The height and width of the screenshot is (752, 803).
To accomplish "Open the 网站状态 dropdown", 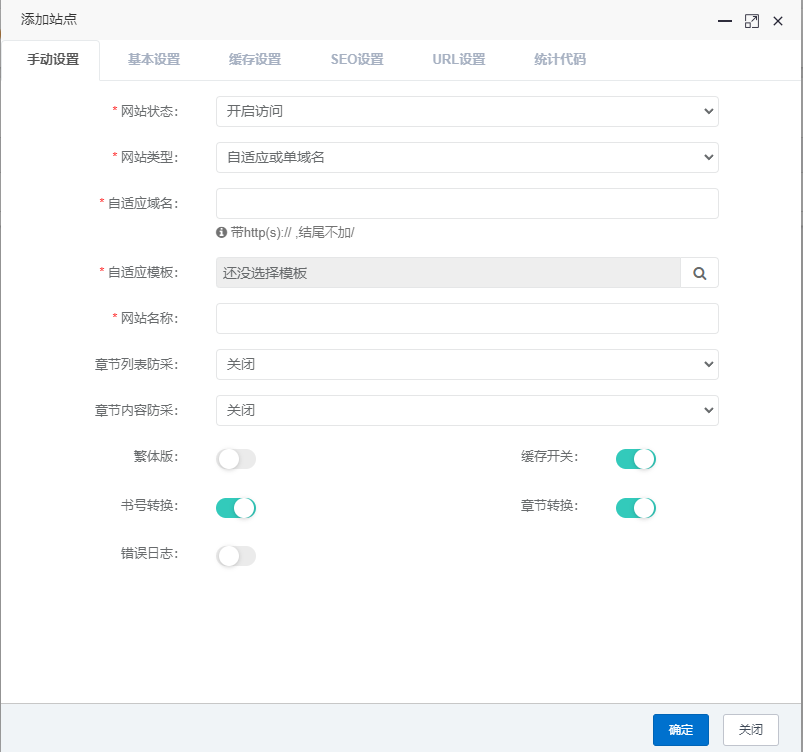I will (467, 111).
